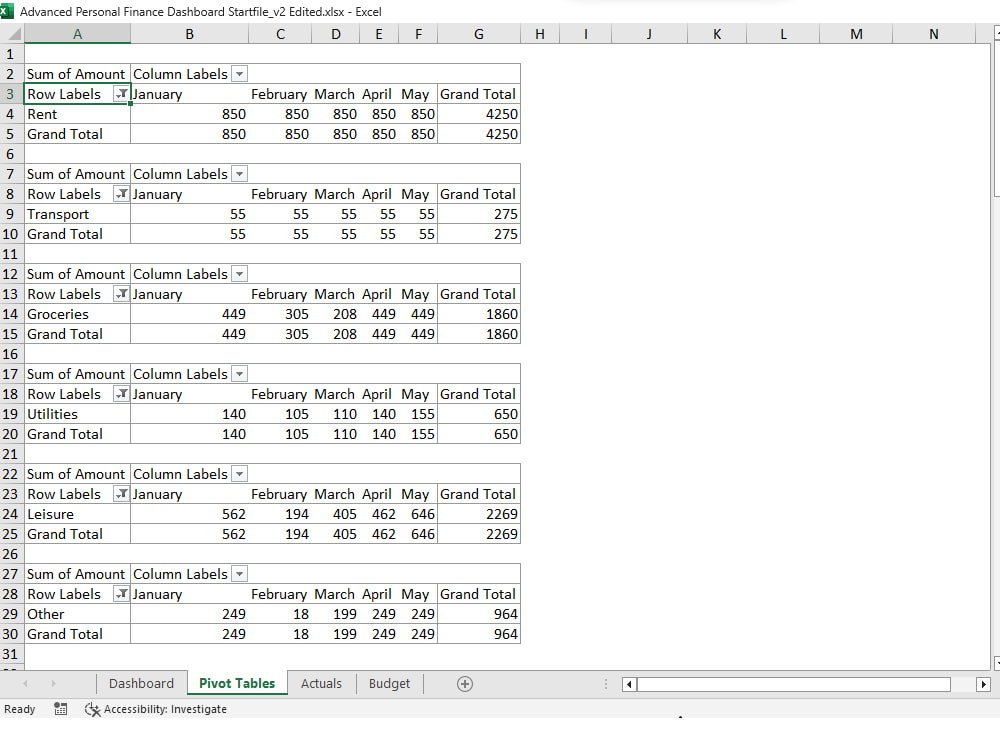This screenshot has height=750, width=1000.
Task: Open the Row Labels filter on the Transport pivot
Action: click(x=121, y=193)
